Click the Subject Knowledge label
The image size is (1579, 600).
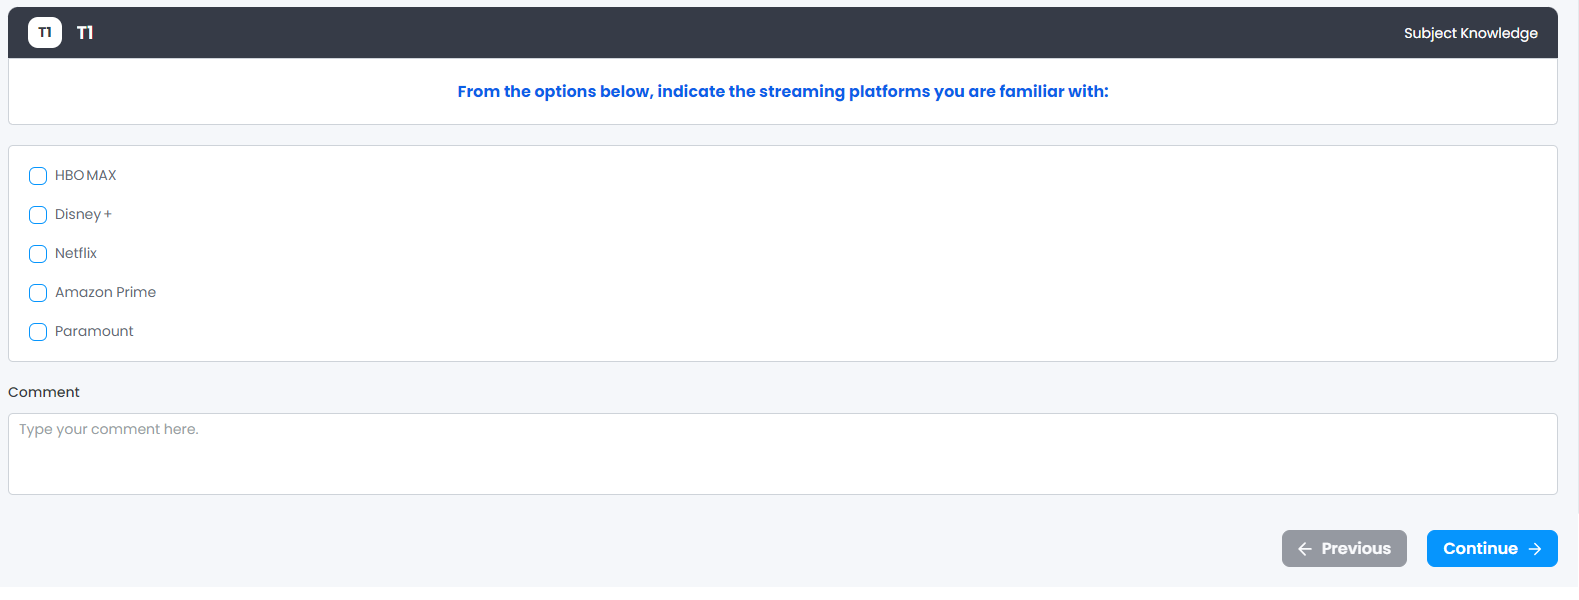[1470, 33]
